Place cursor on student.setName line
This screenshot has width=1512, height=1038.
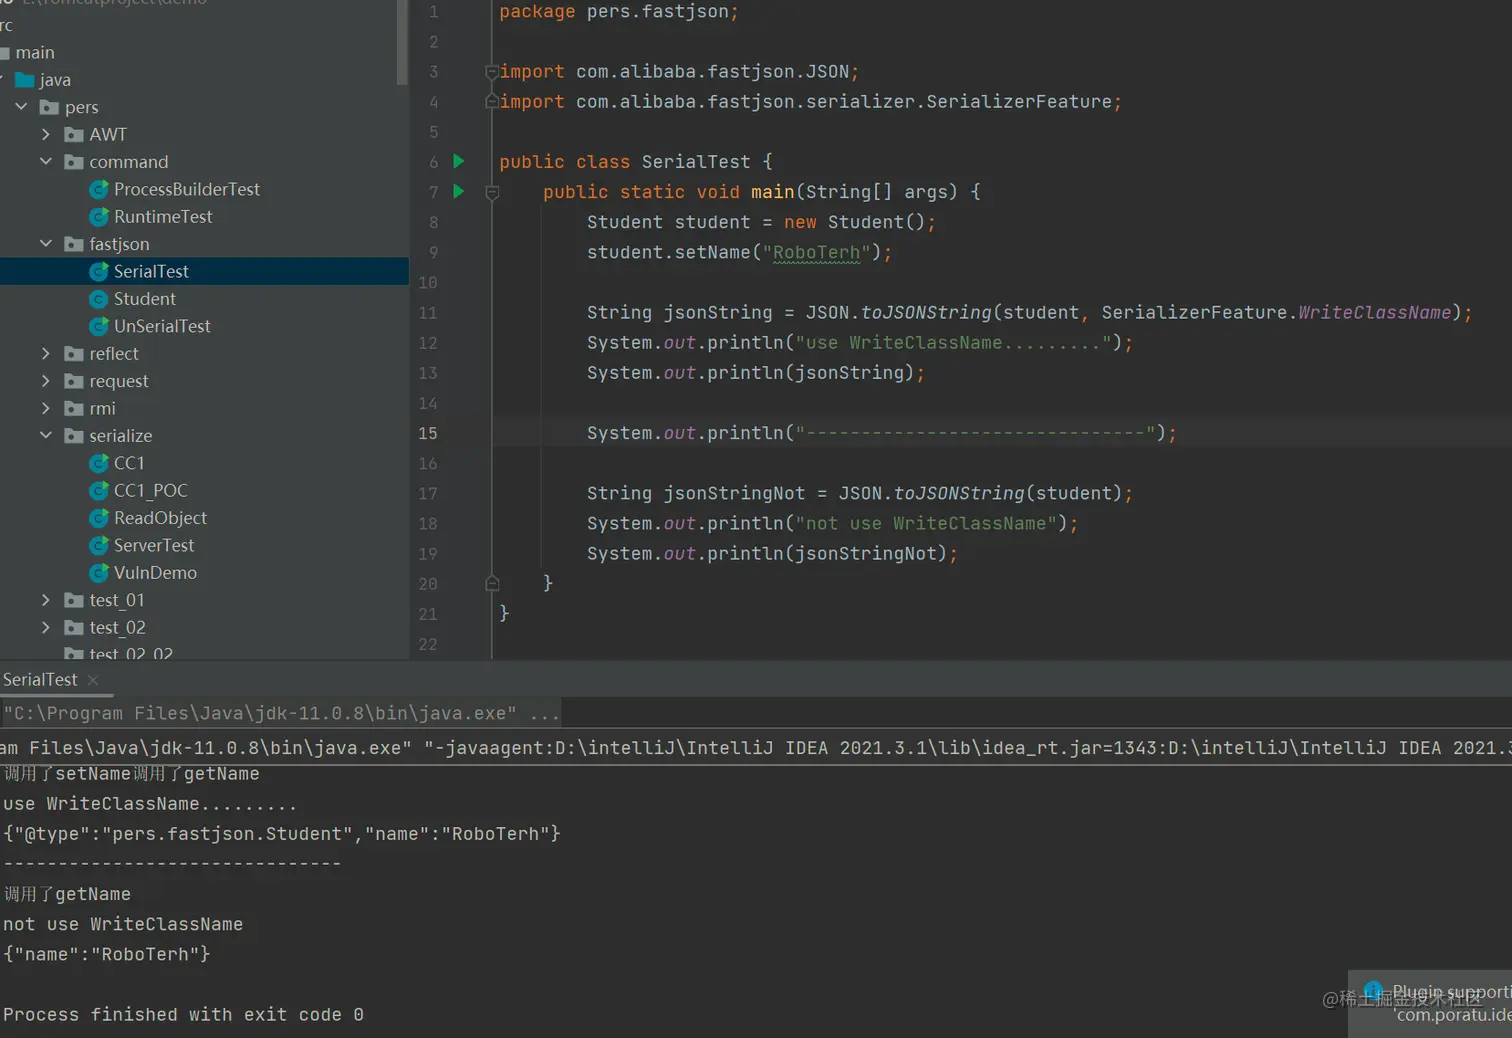coord(739,252)
